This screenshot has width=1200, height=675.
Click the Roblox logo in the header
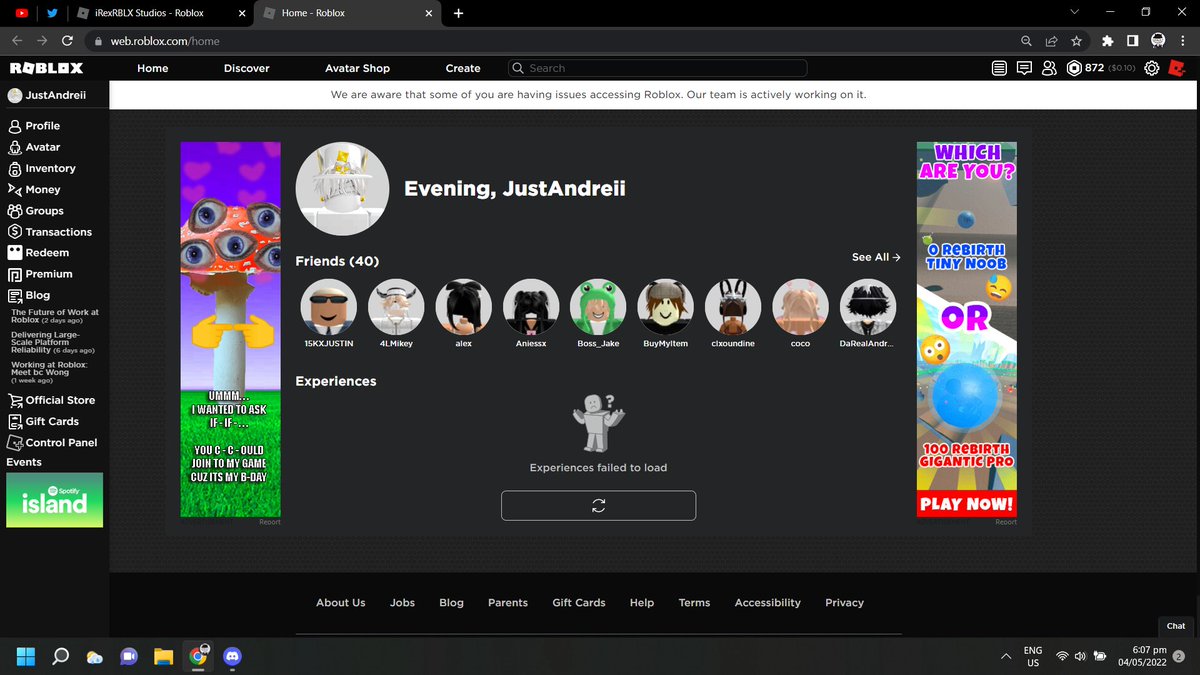(x=46, y=68)
